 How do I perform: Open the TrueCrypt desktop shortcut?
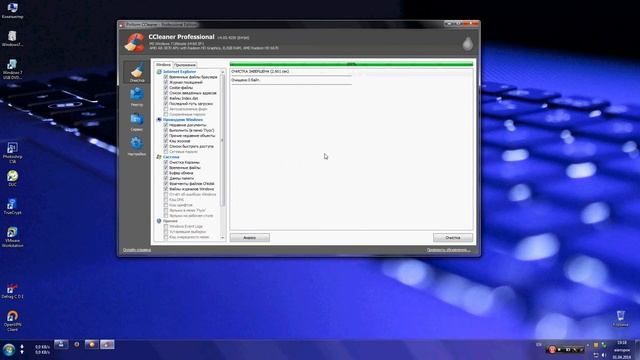pyautogui.click(x=12, y=207)
